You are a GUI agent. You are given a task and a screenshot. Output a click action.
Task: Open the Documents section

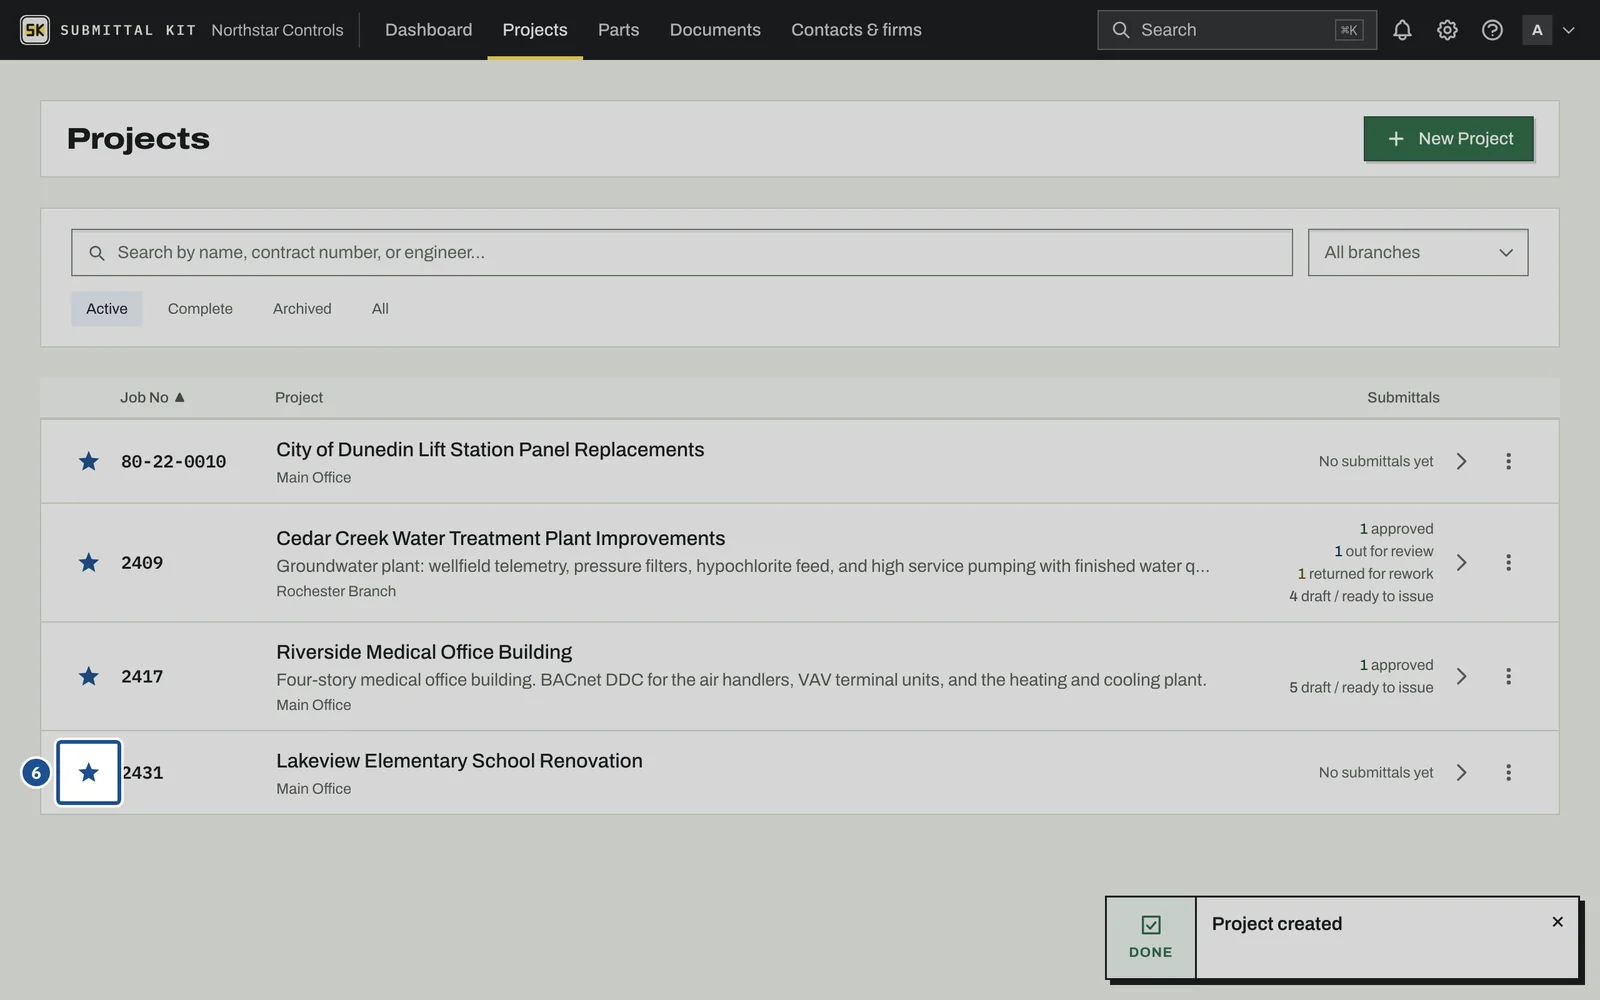coord(715,30)
